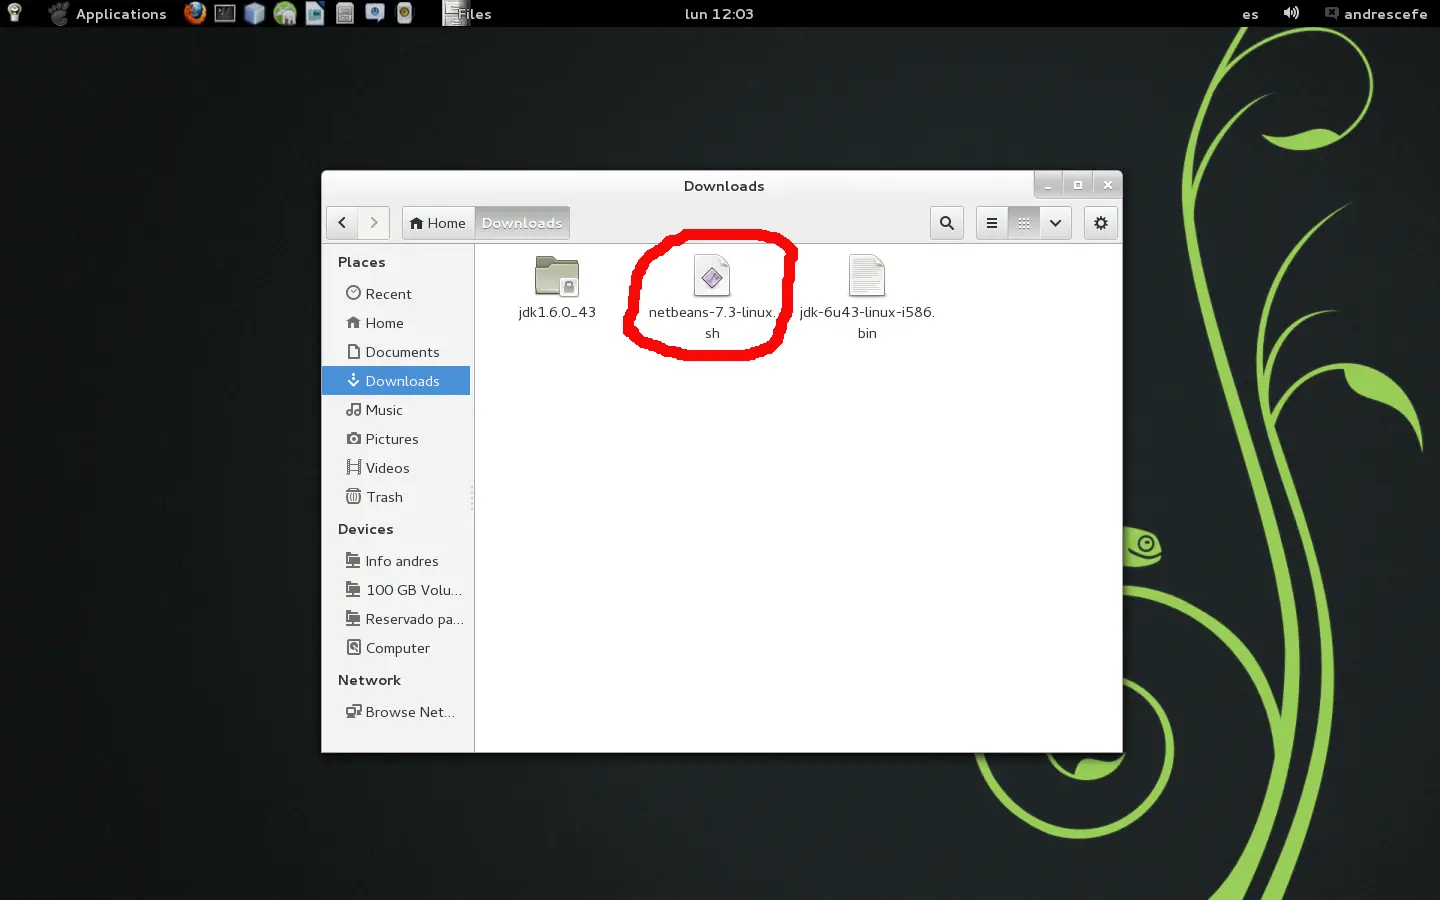This screenshot has width=1440, height=900.
Task: Select Downloads in the sidebar
Action: click(x=396, y=381)
